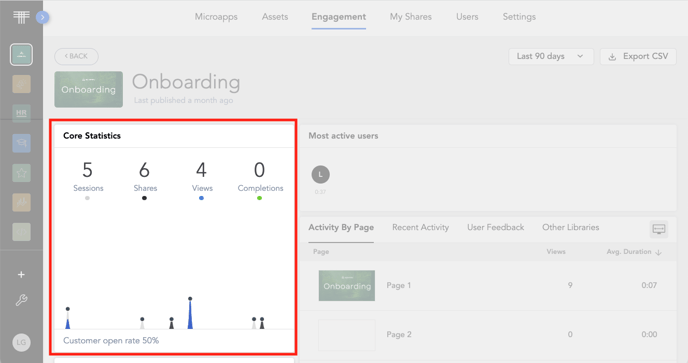The width and height of the screenshot is (688, 363).
Task: Open the Users tab
Action: pyautogui.click(x=467, y=17)
